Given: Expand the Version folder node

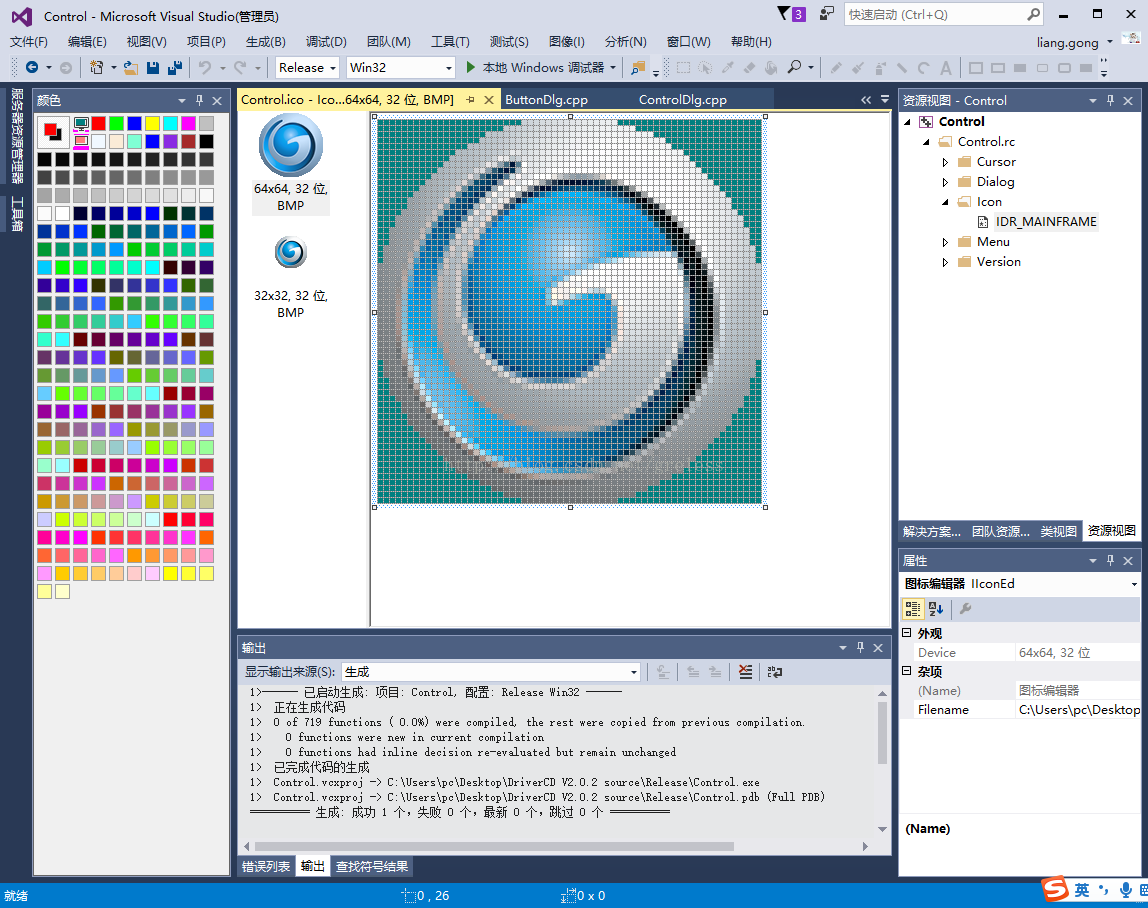Looking at the screenshot, I should point(944,261).
